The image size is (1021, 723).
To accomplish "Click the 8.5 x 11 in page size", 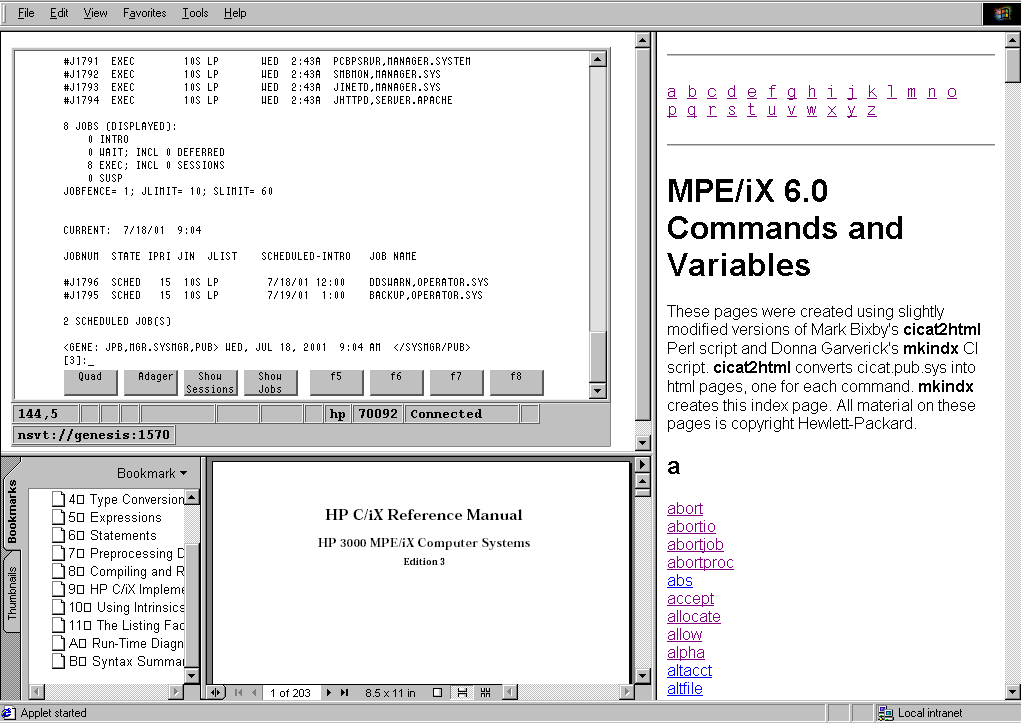I will pos(390,693).
